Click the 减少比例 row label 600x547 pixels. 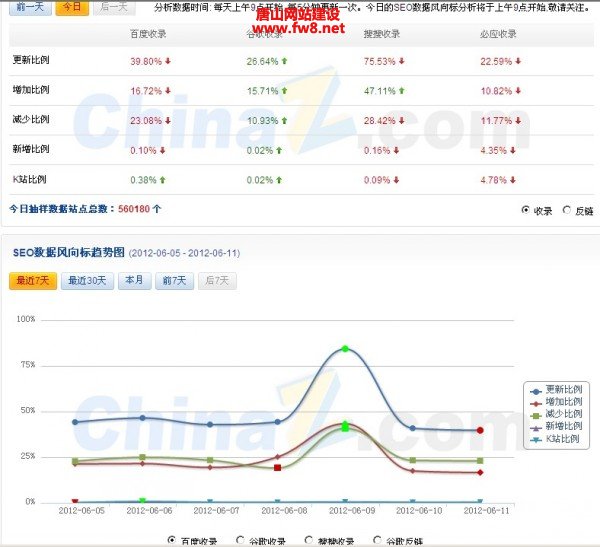pos(31,119)
